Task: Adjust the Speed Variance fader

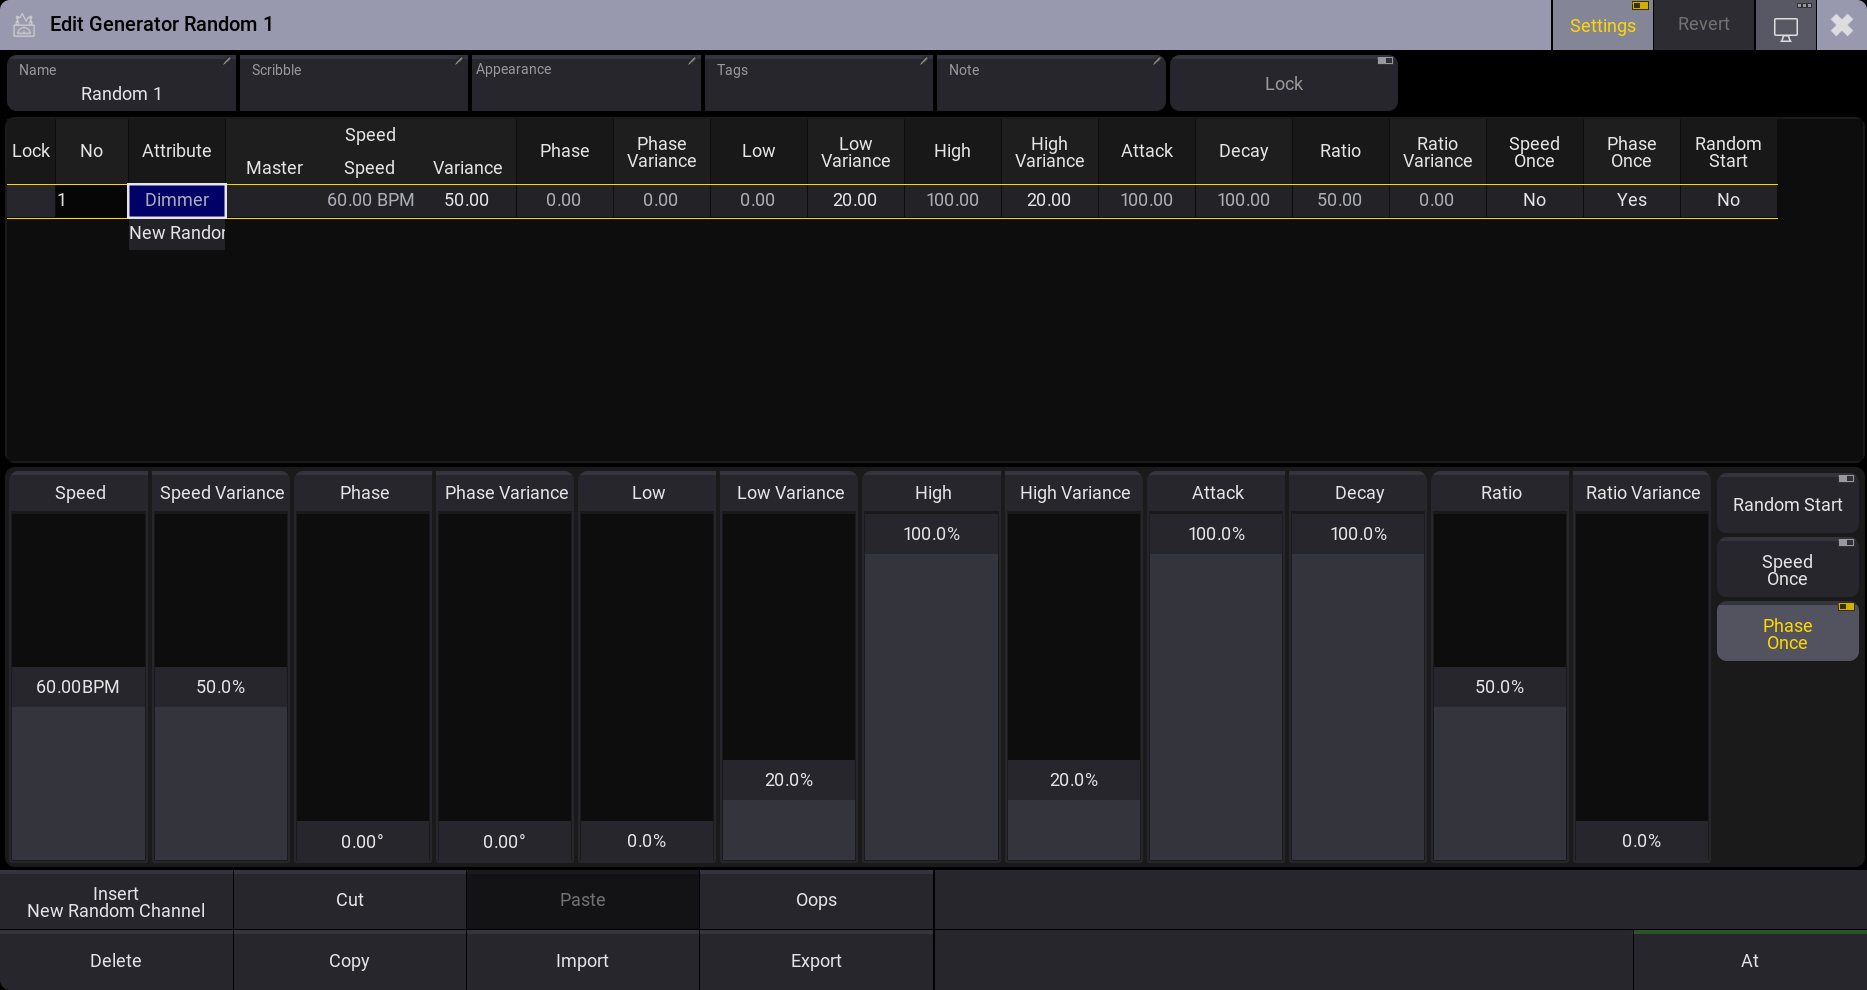Action: (x=221, y=687)
